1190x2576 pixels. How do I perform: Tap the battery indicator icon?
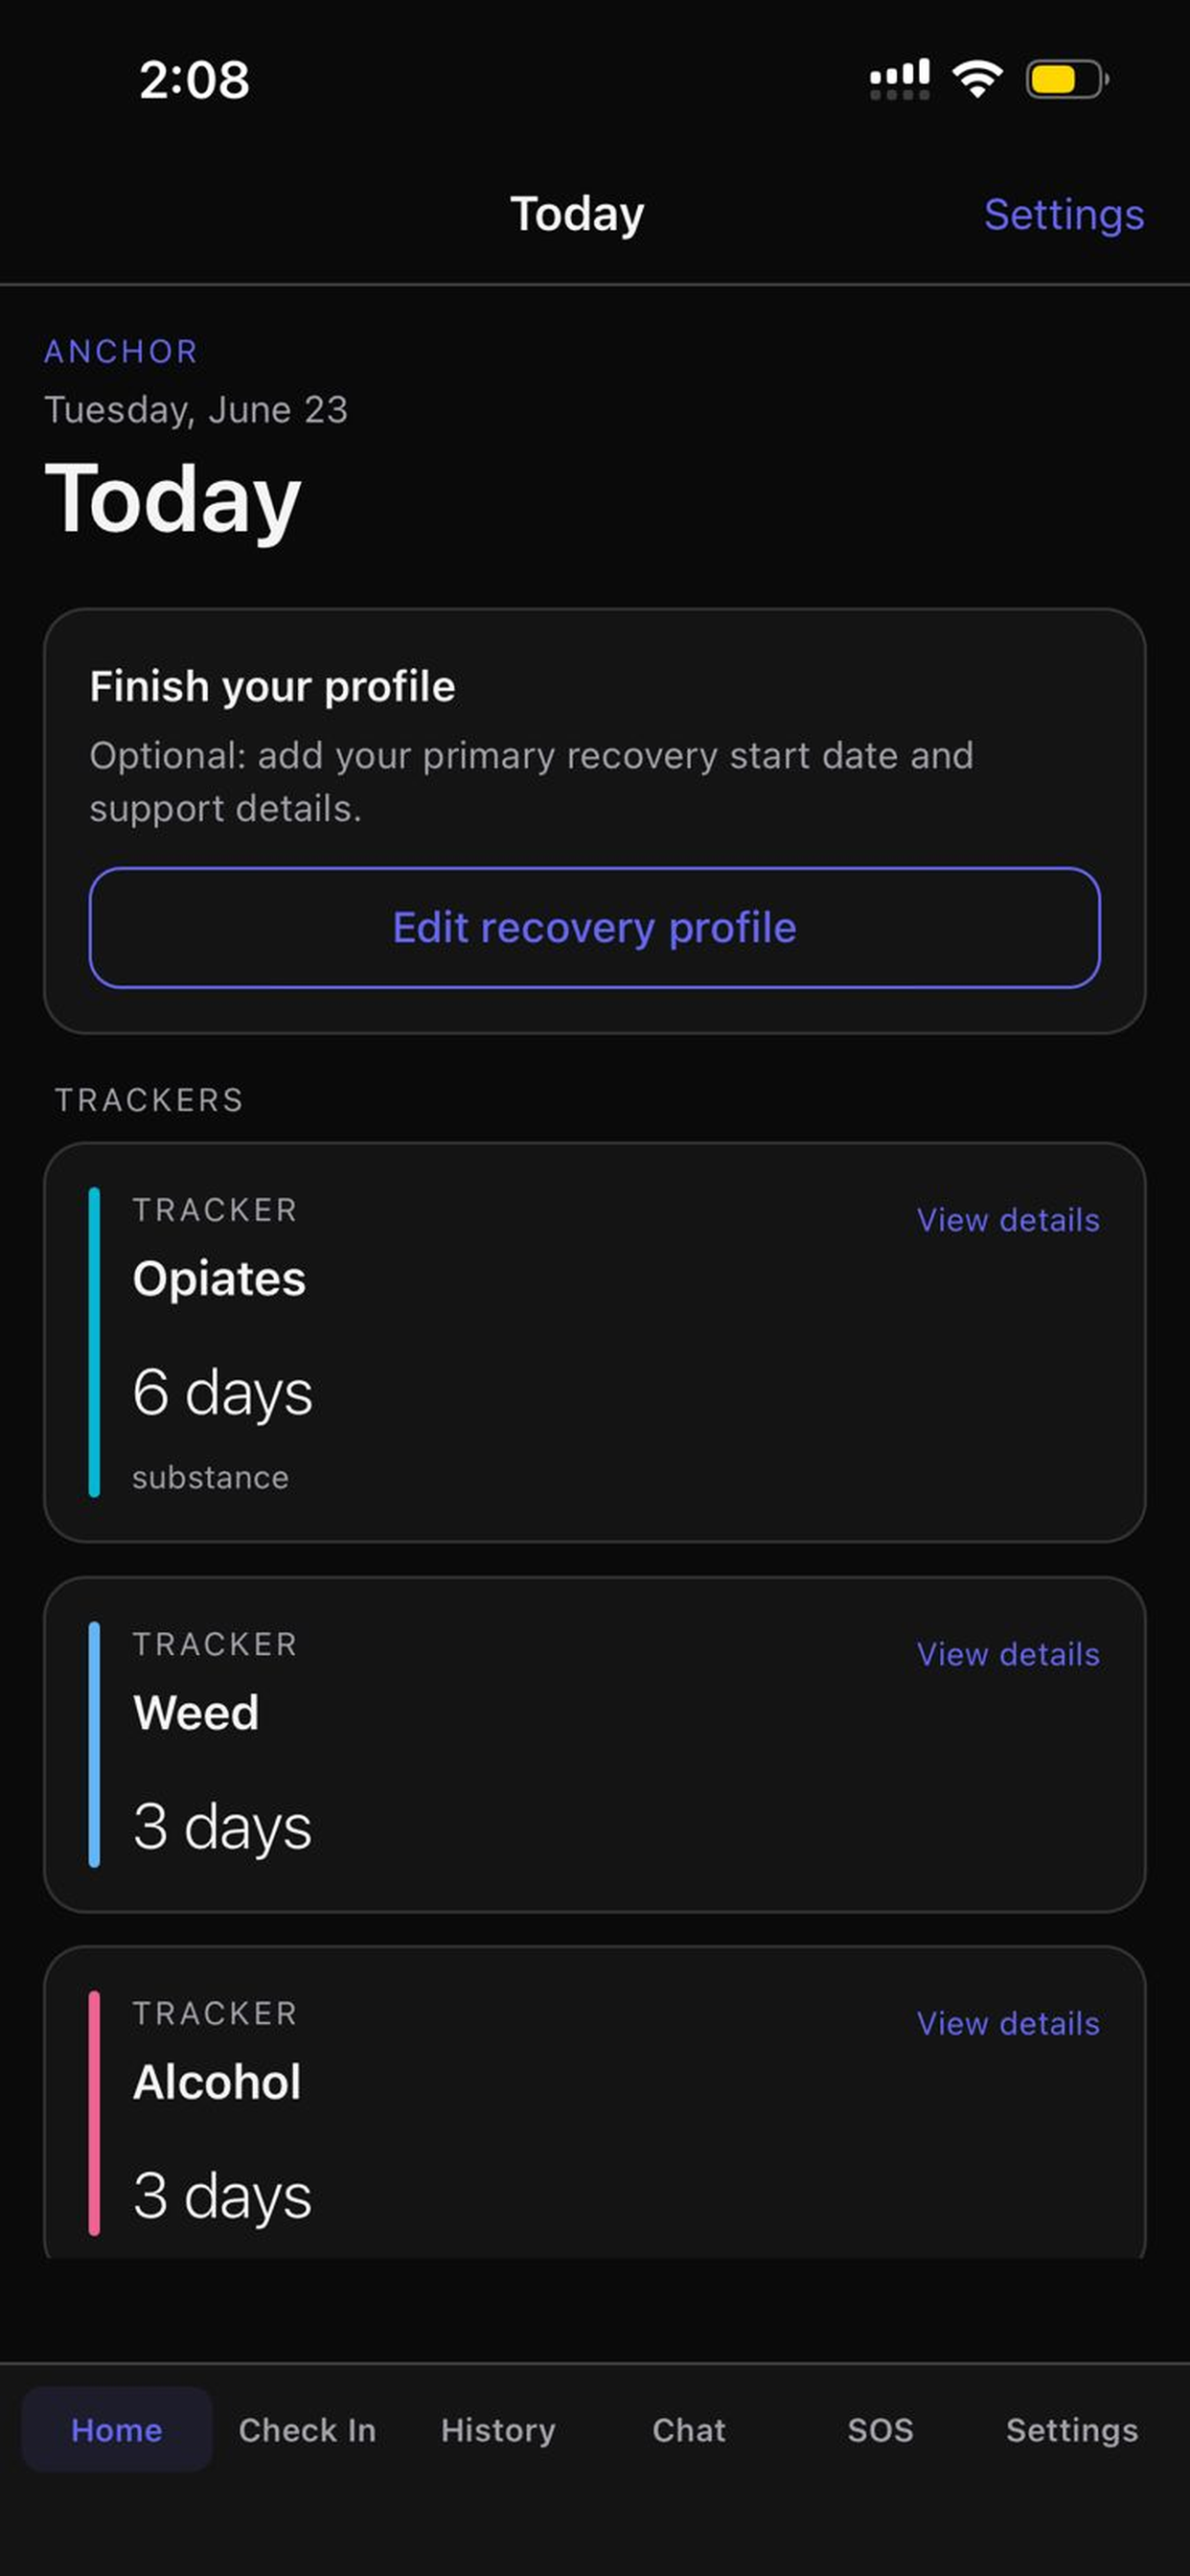pos(1067,79)
